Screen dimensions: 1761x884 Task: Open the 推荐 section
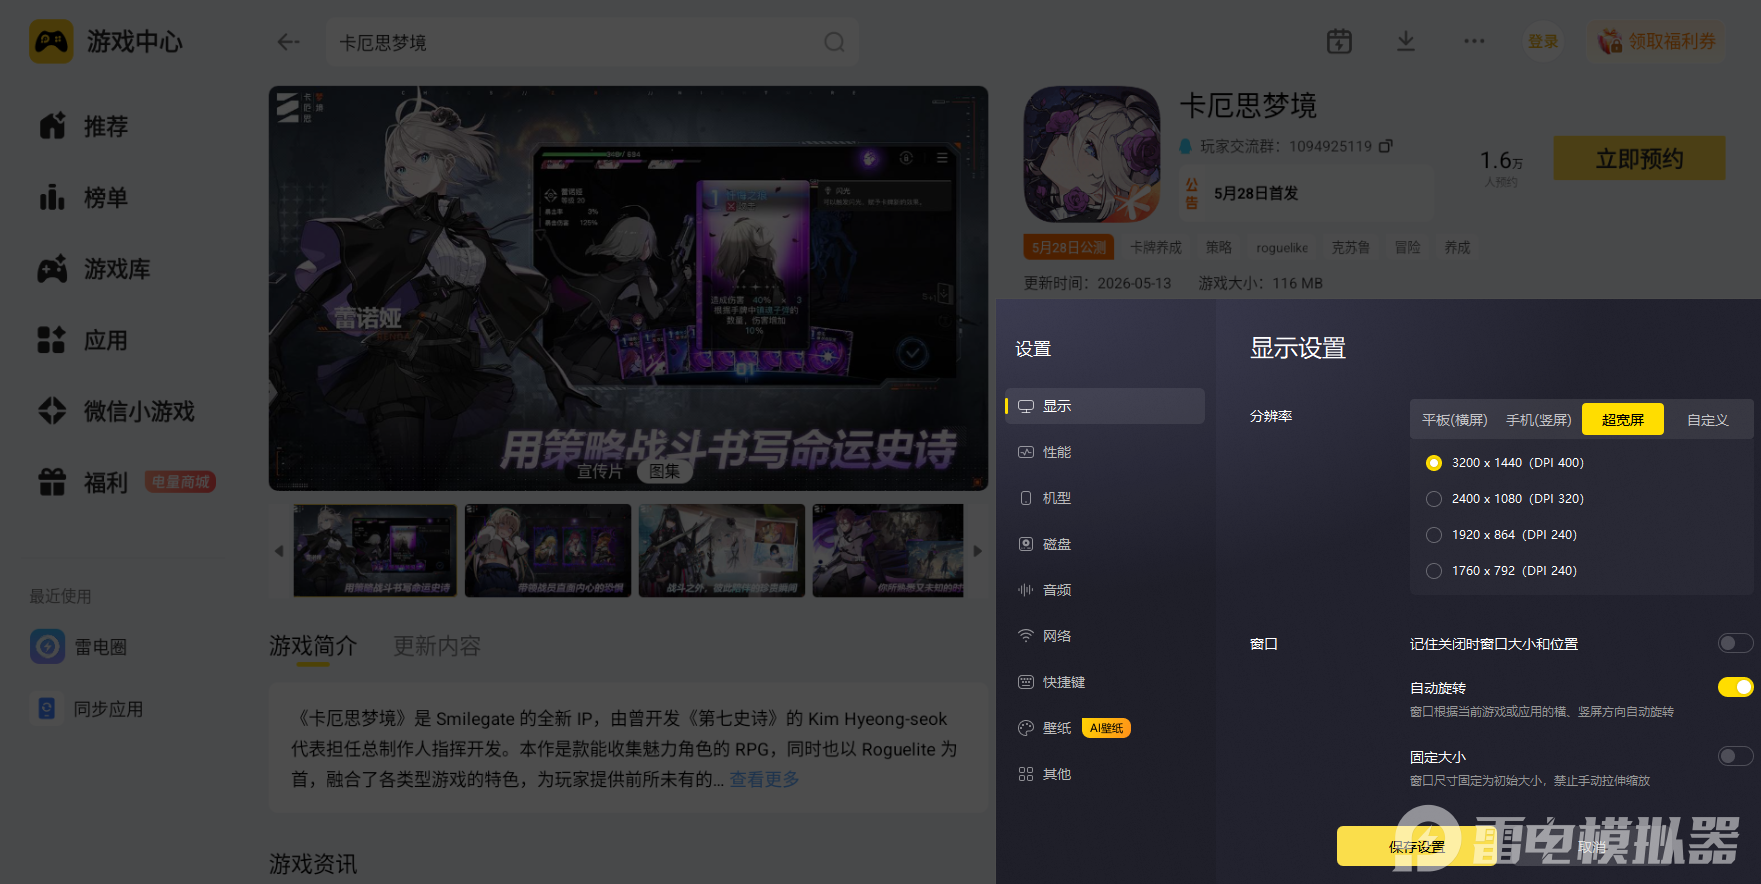(84, 126)
